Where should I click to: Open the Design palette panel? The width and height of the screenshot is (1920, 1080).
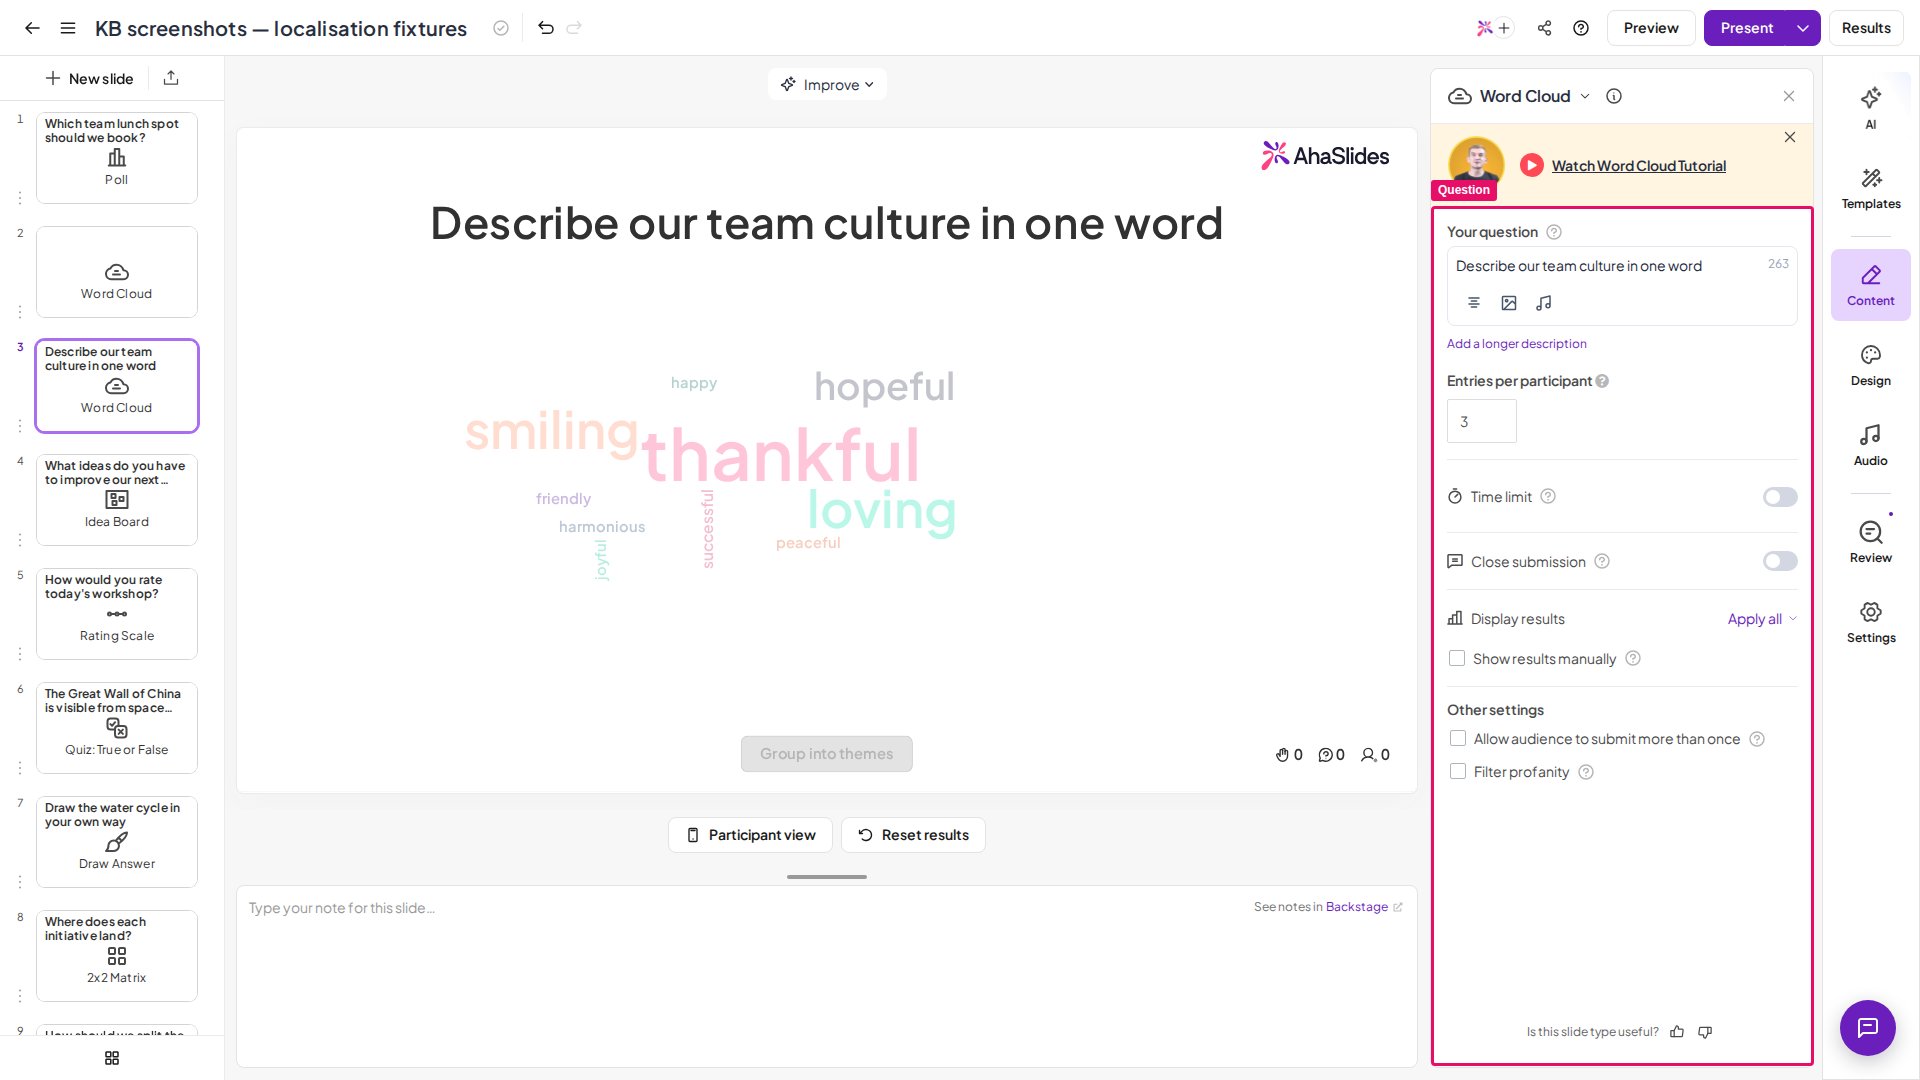click(x=1871, y=365)
